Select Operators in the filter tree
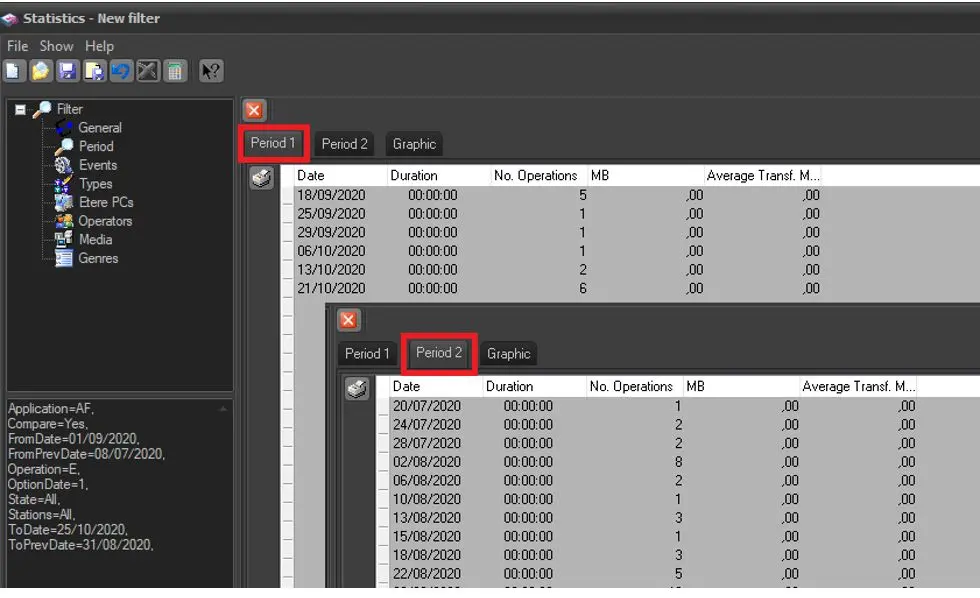Screen dimensions: 980x598 click(105, 221)
